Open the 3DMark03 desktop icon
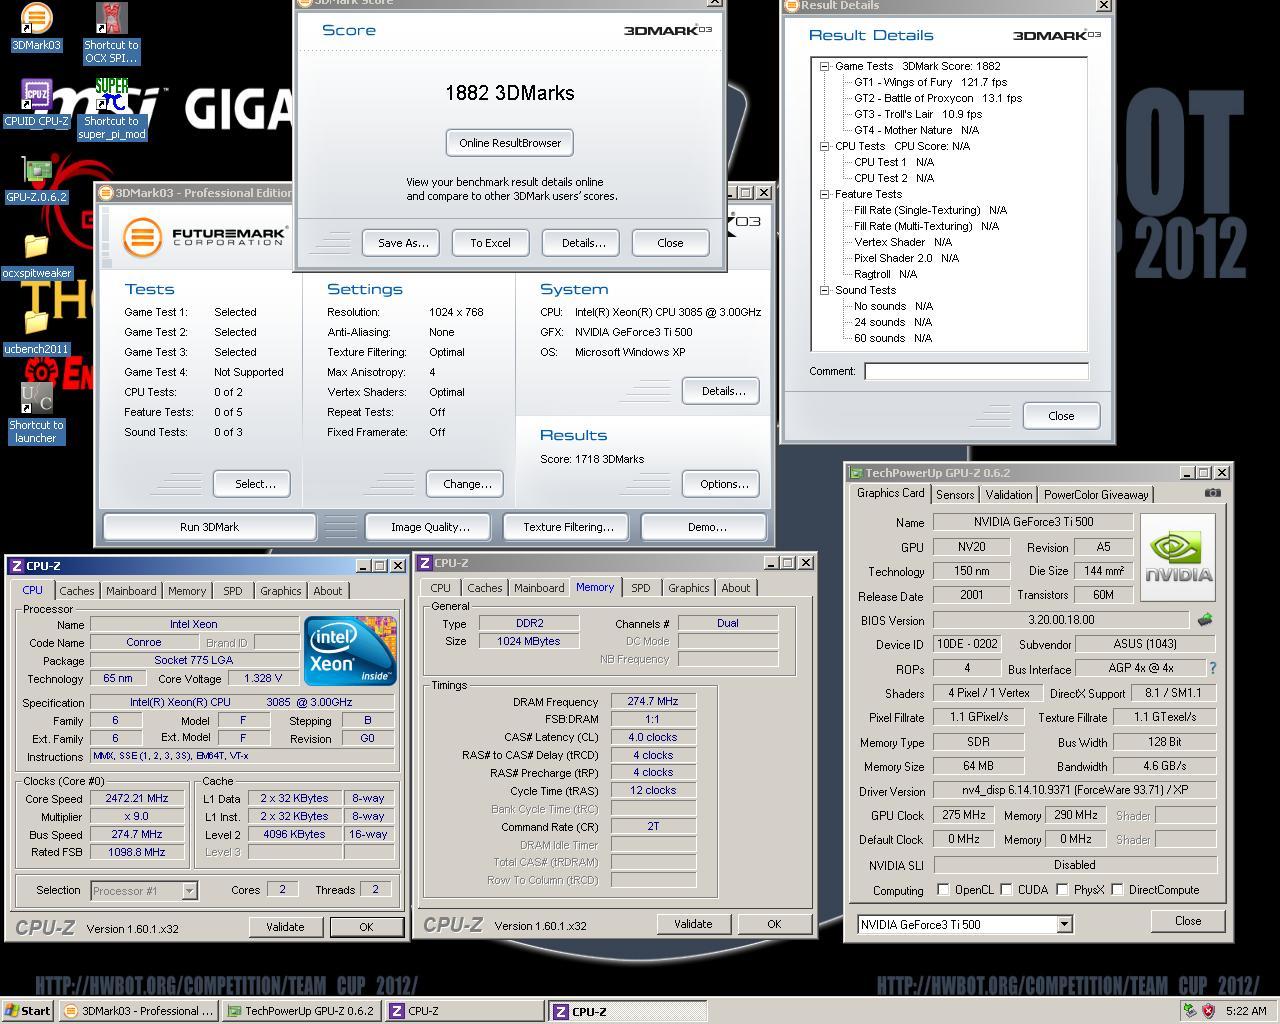 click(x=36, y=27)
